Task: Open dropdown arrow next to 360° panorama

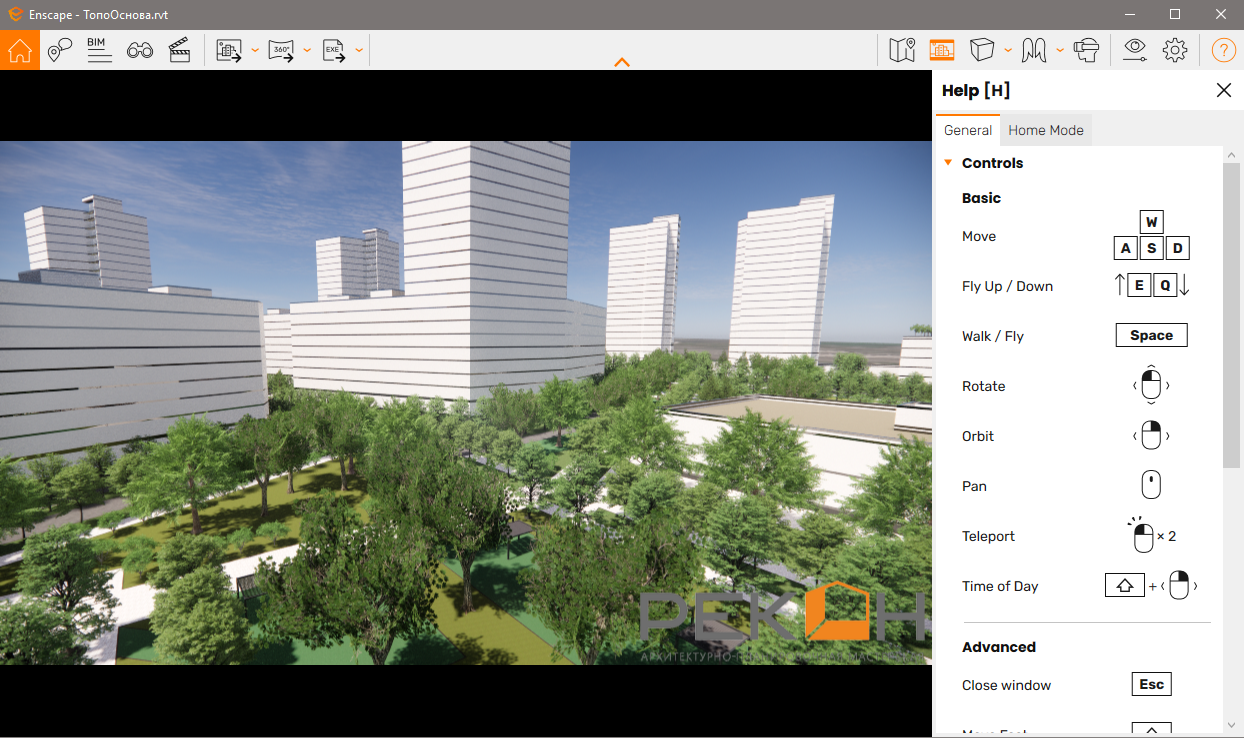Action: point(307,50)
